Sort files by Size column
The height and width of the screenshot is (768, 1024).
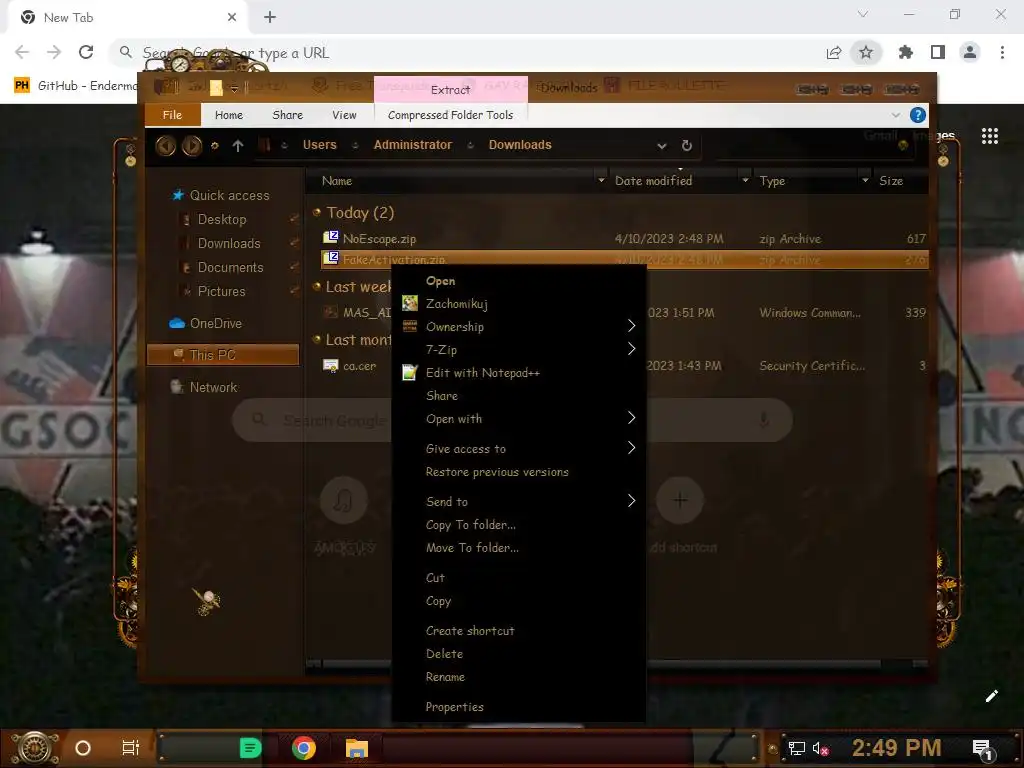pos(891,181)
